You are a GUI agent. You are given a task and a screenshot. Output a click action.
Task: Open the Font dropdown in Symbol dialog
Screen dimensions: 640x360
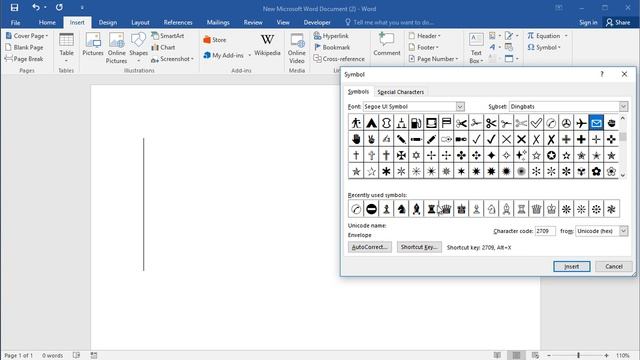(x=460, y=107)
